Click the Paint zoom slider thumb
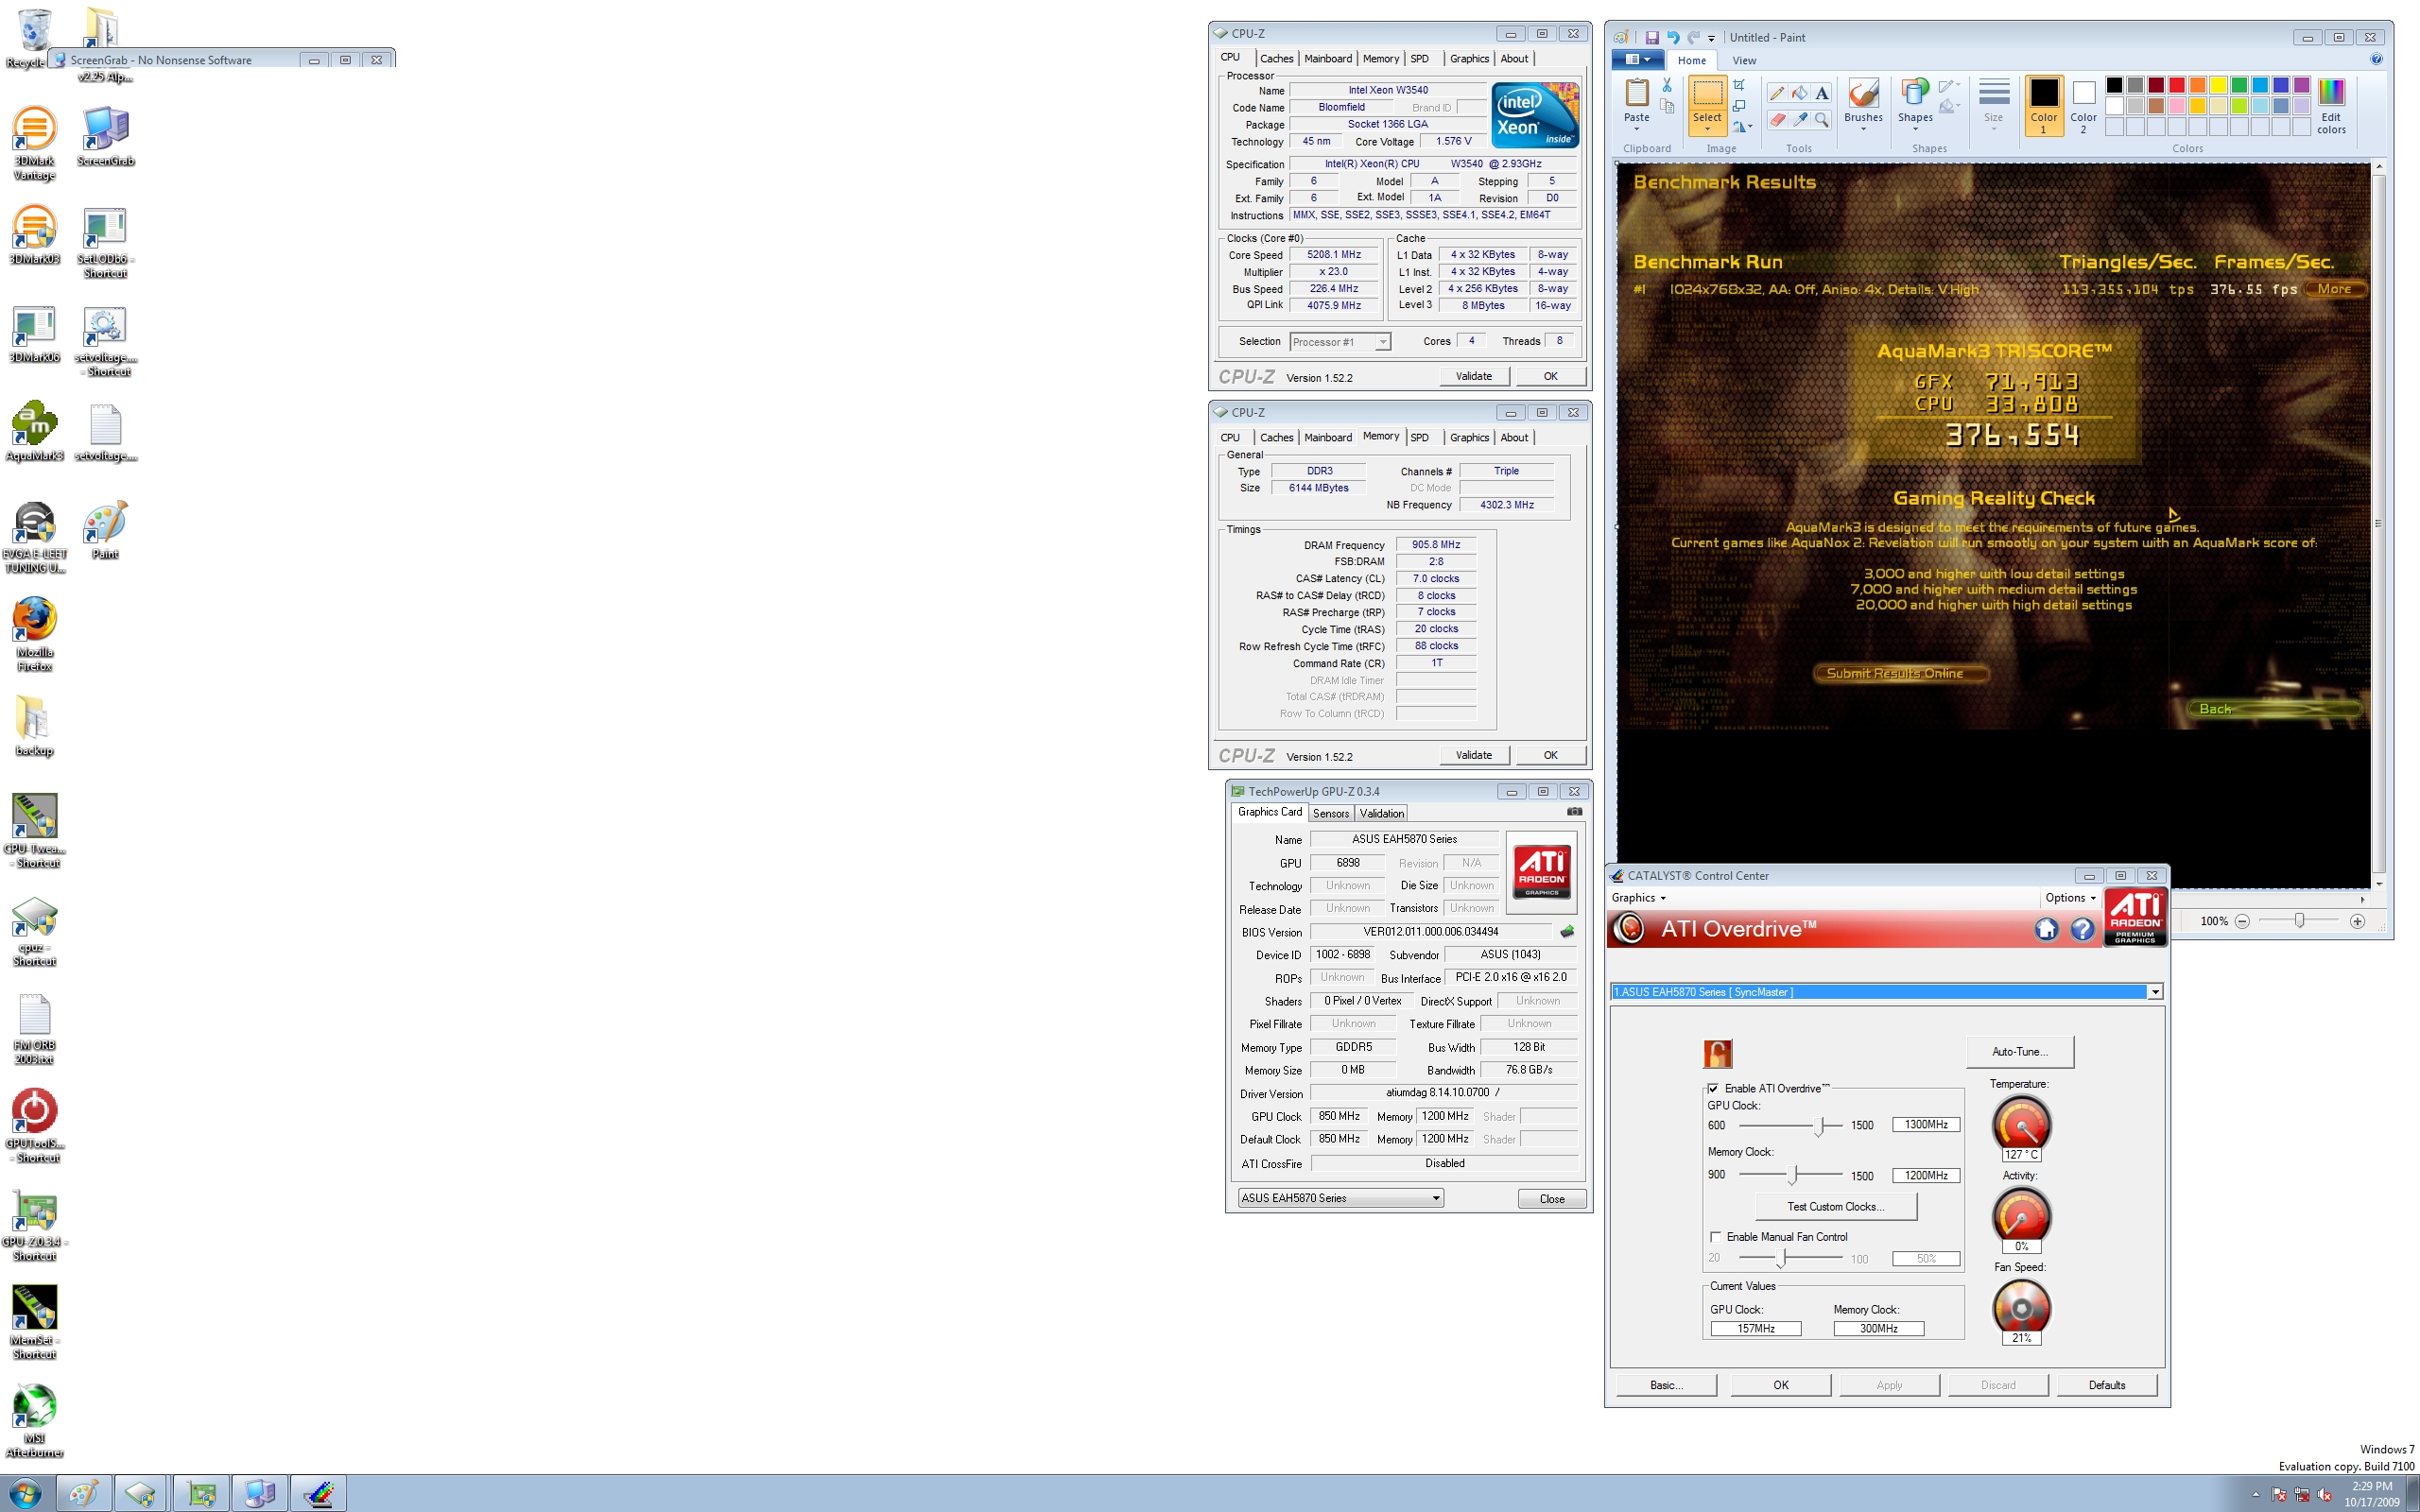 coord(2299,920)
